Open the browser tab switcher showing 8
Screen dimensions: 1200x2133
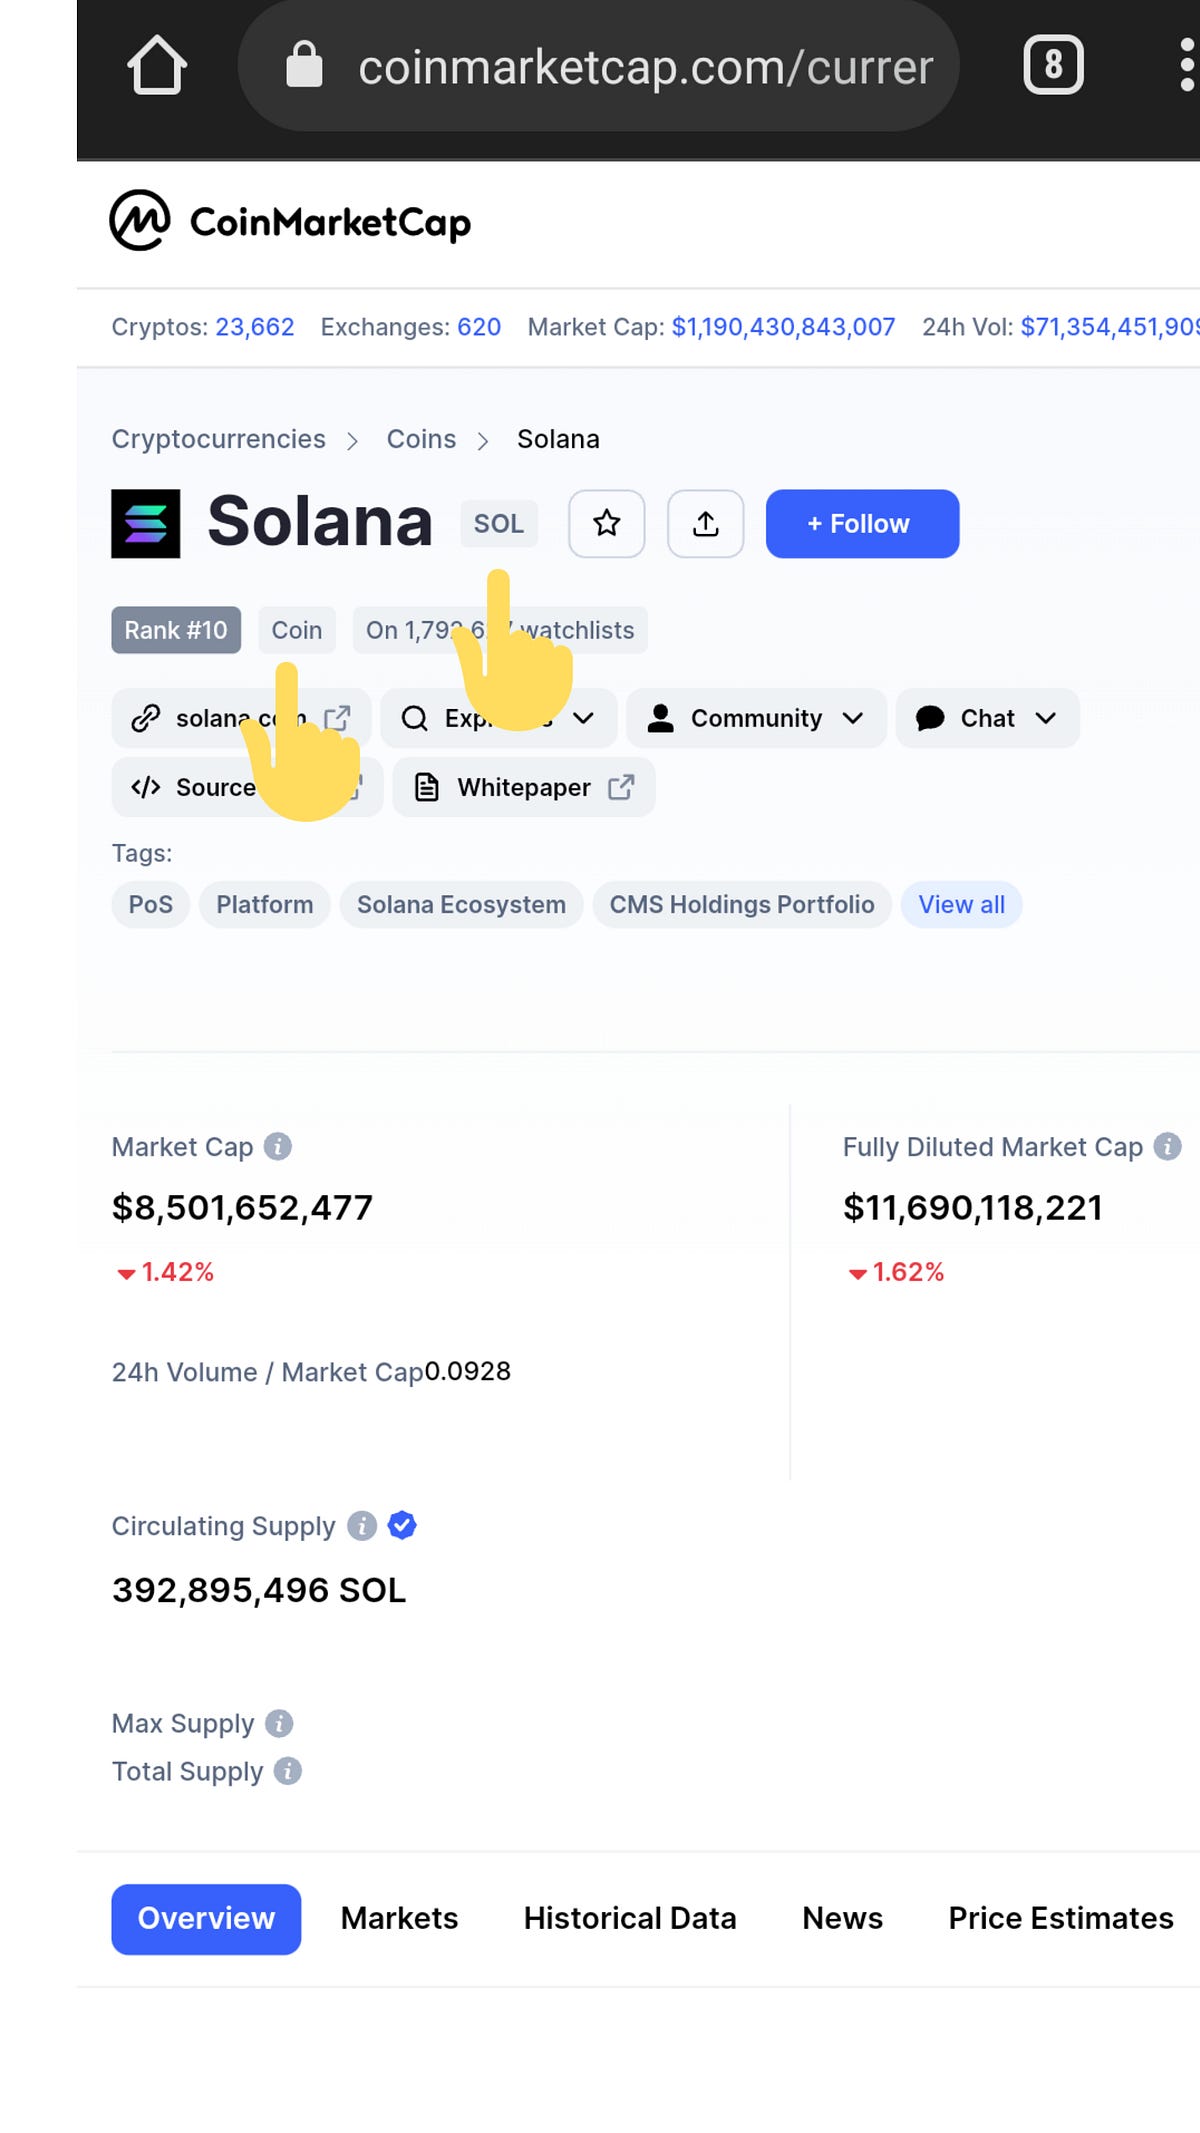[x=1053, y=66]
